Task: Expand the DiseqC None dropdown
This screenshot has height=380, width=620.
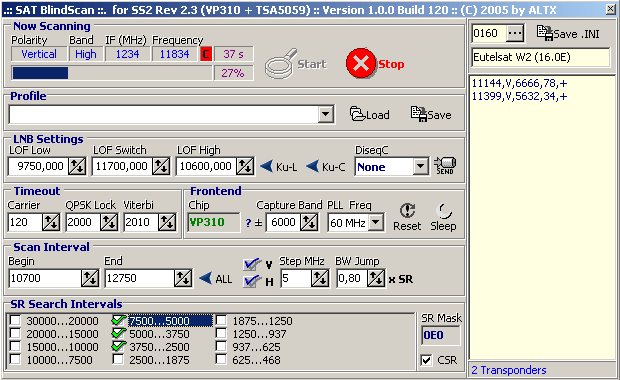Action: pos(421,166)
